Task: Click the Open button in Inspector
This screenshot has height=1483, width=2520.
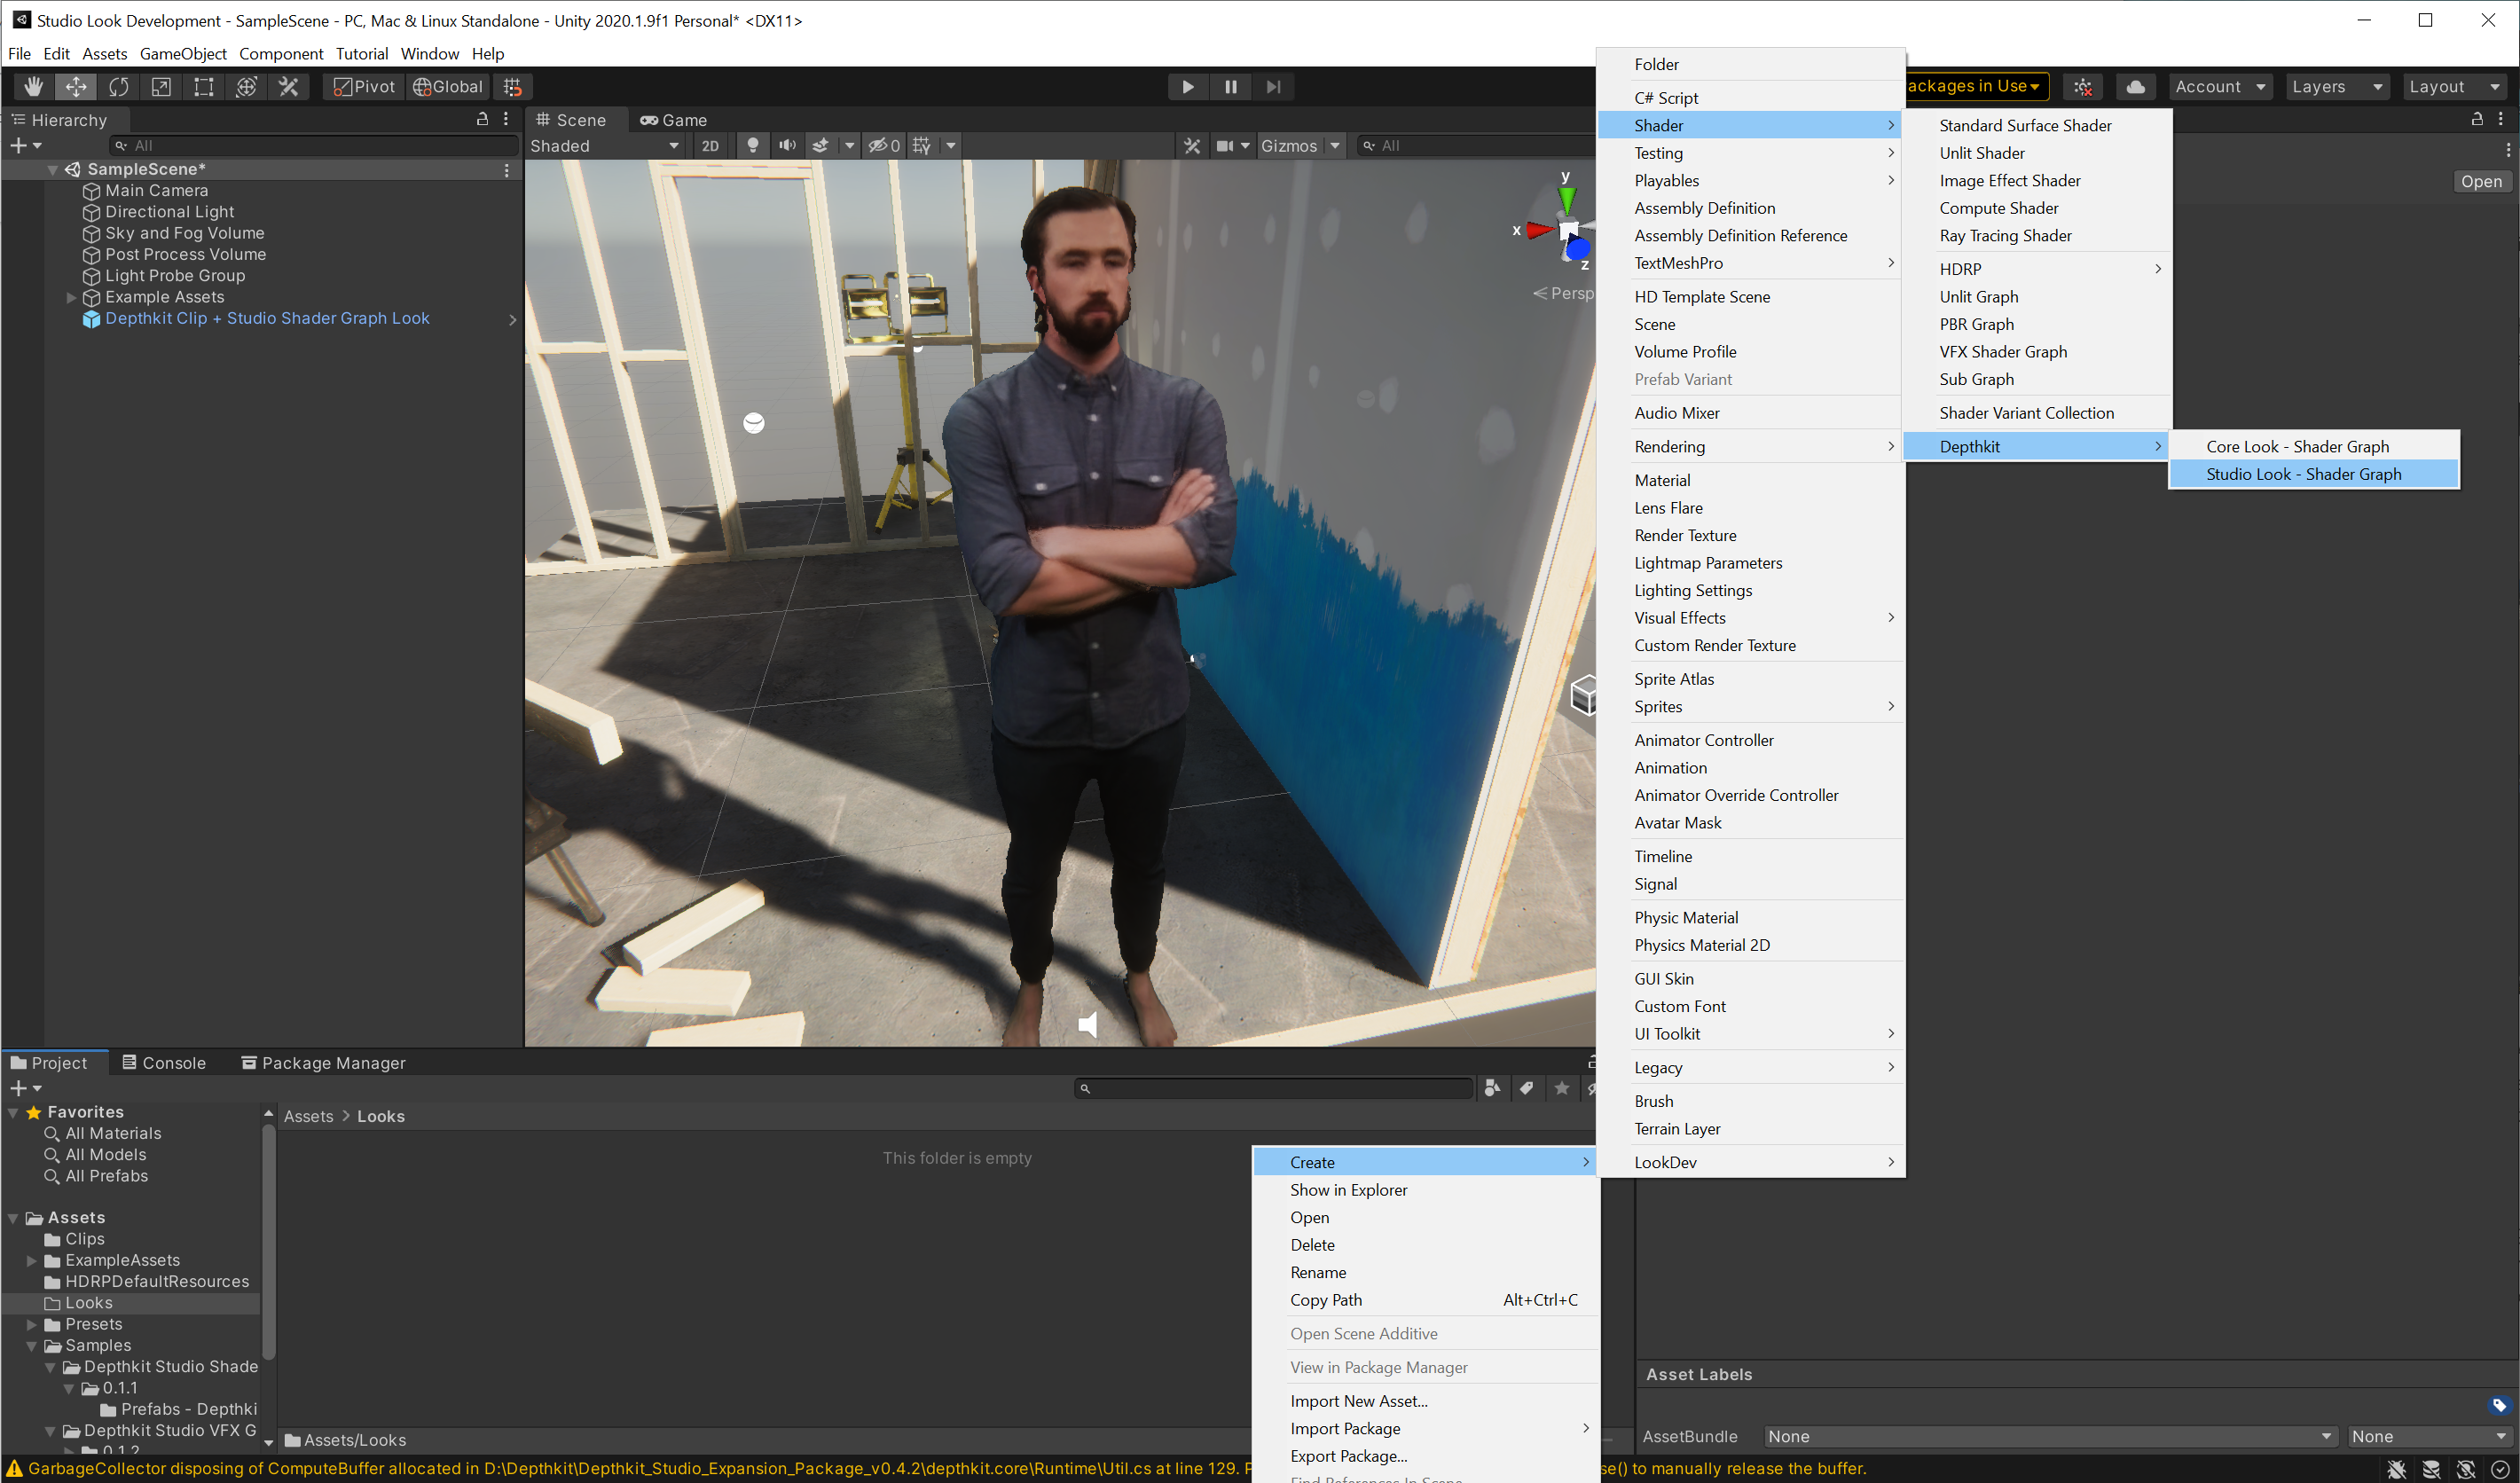Action: point(2480,182)
